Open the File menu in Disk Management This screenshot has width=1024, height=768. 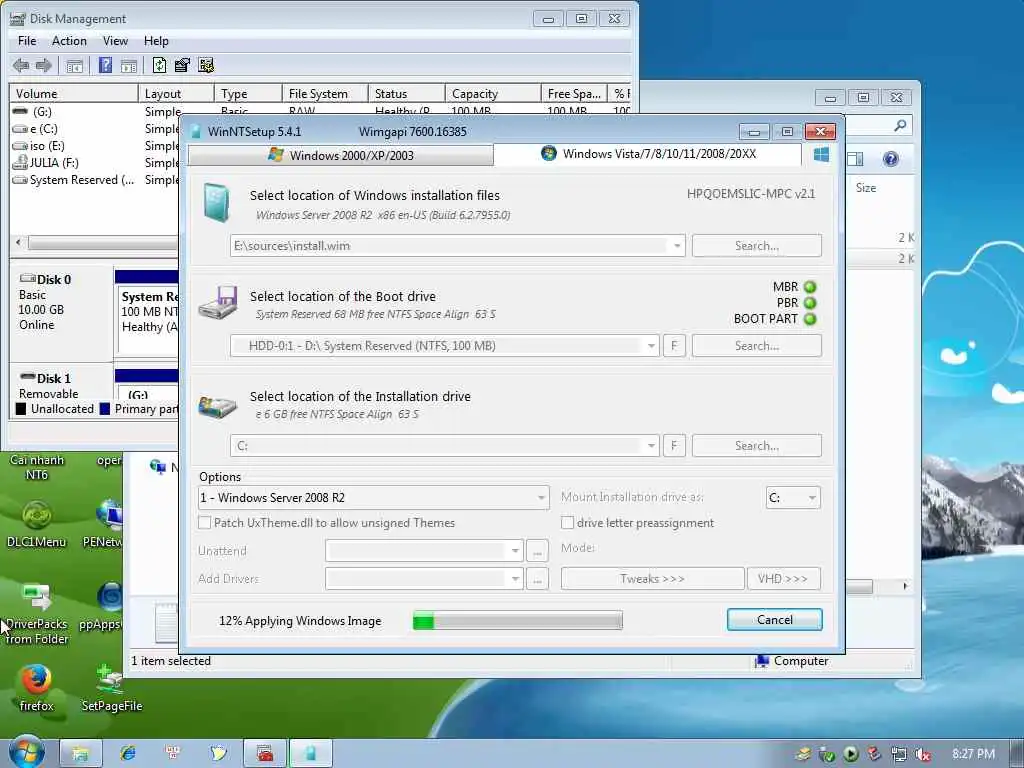[x=27, y=41]
